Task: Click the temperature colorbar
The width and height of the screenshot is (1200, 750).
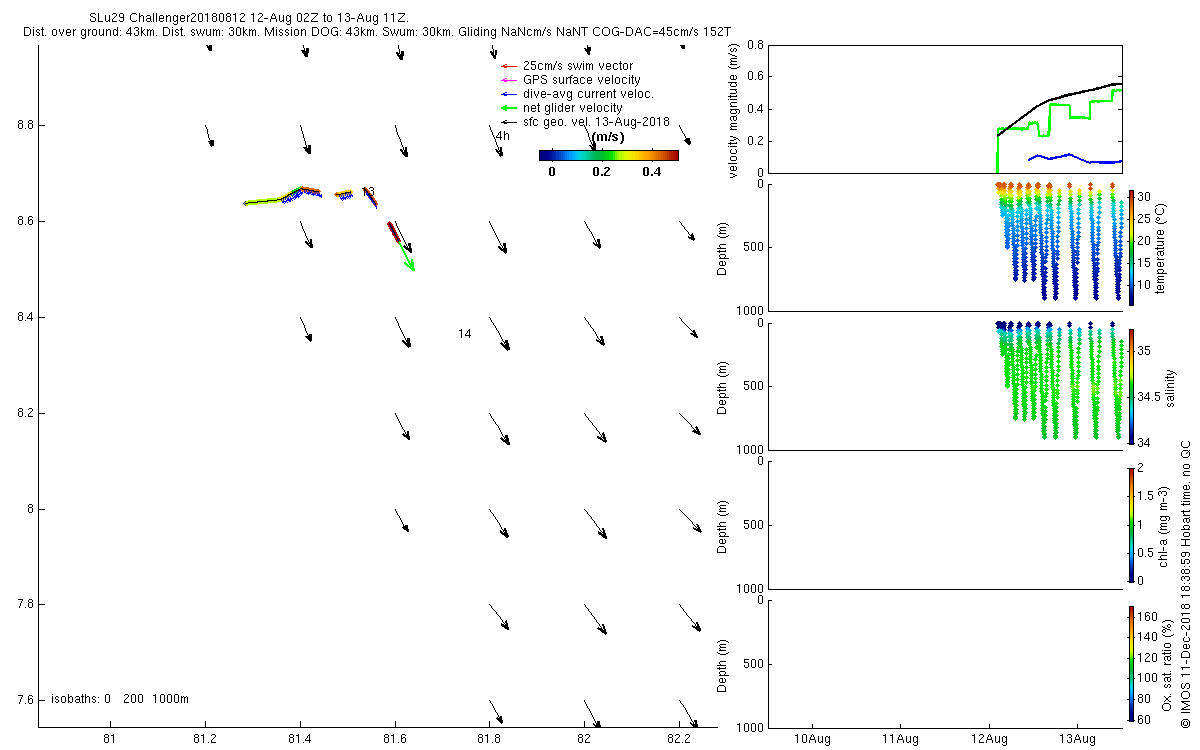Action: [x=1131, y=246]
